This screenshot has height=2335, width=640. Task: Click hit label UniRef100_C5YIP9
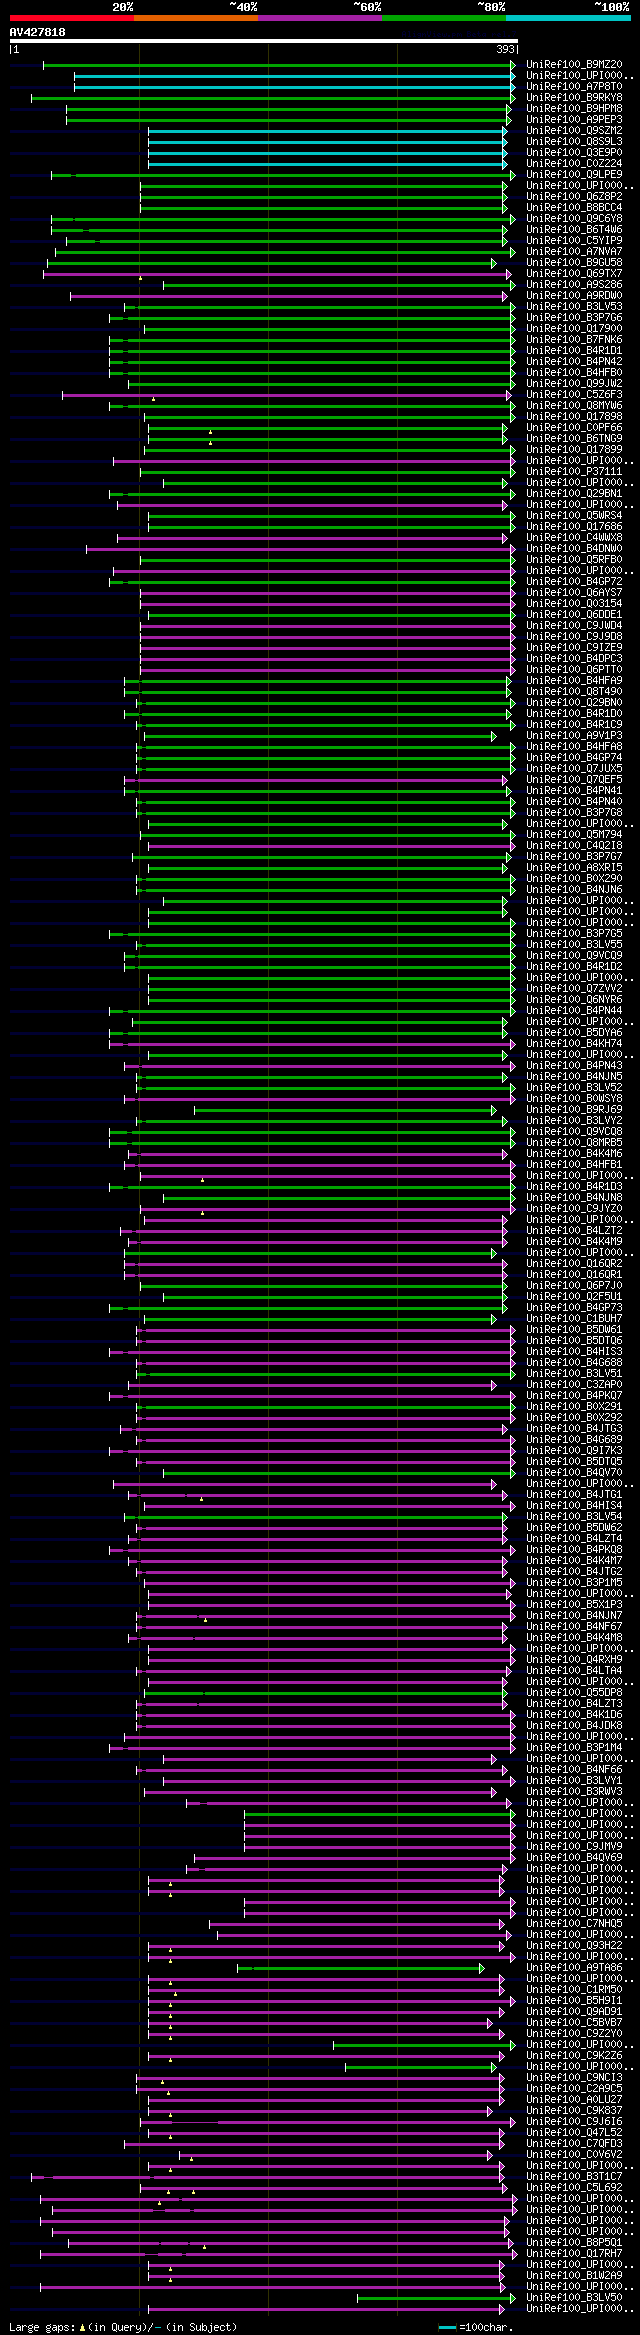[574, 241]
